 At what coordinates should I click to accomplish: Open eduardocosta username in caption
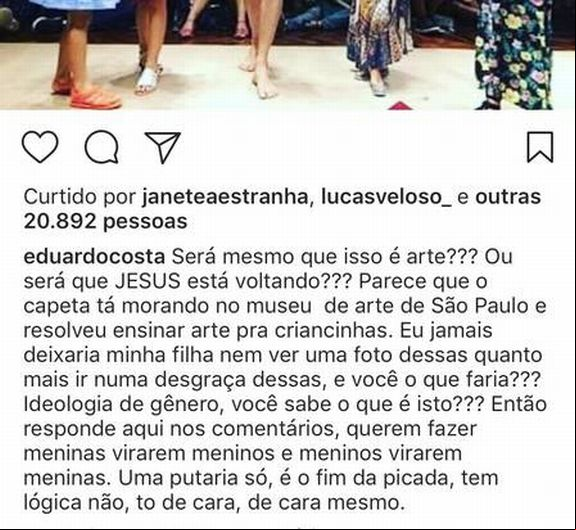(x=94, y=257)
